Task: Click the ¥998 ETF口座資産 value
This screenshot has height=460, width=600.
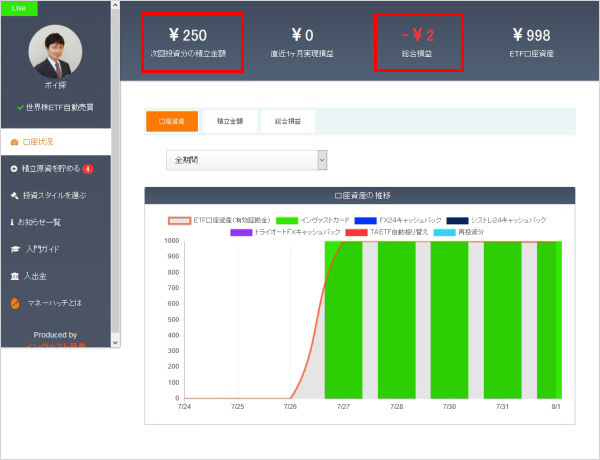Action: 532,35
